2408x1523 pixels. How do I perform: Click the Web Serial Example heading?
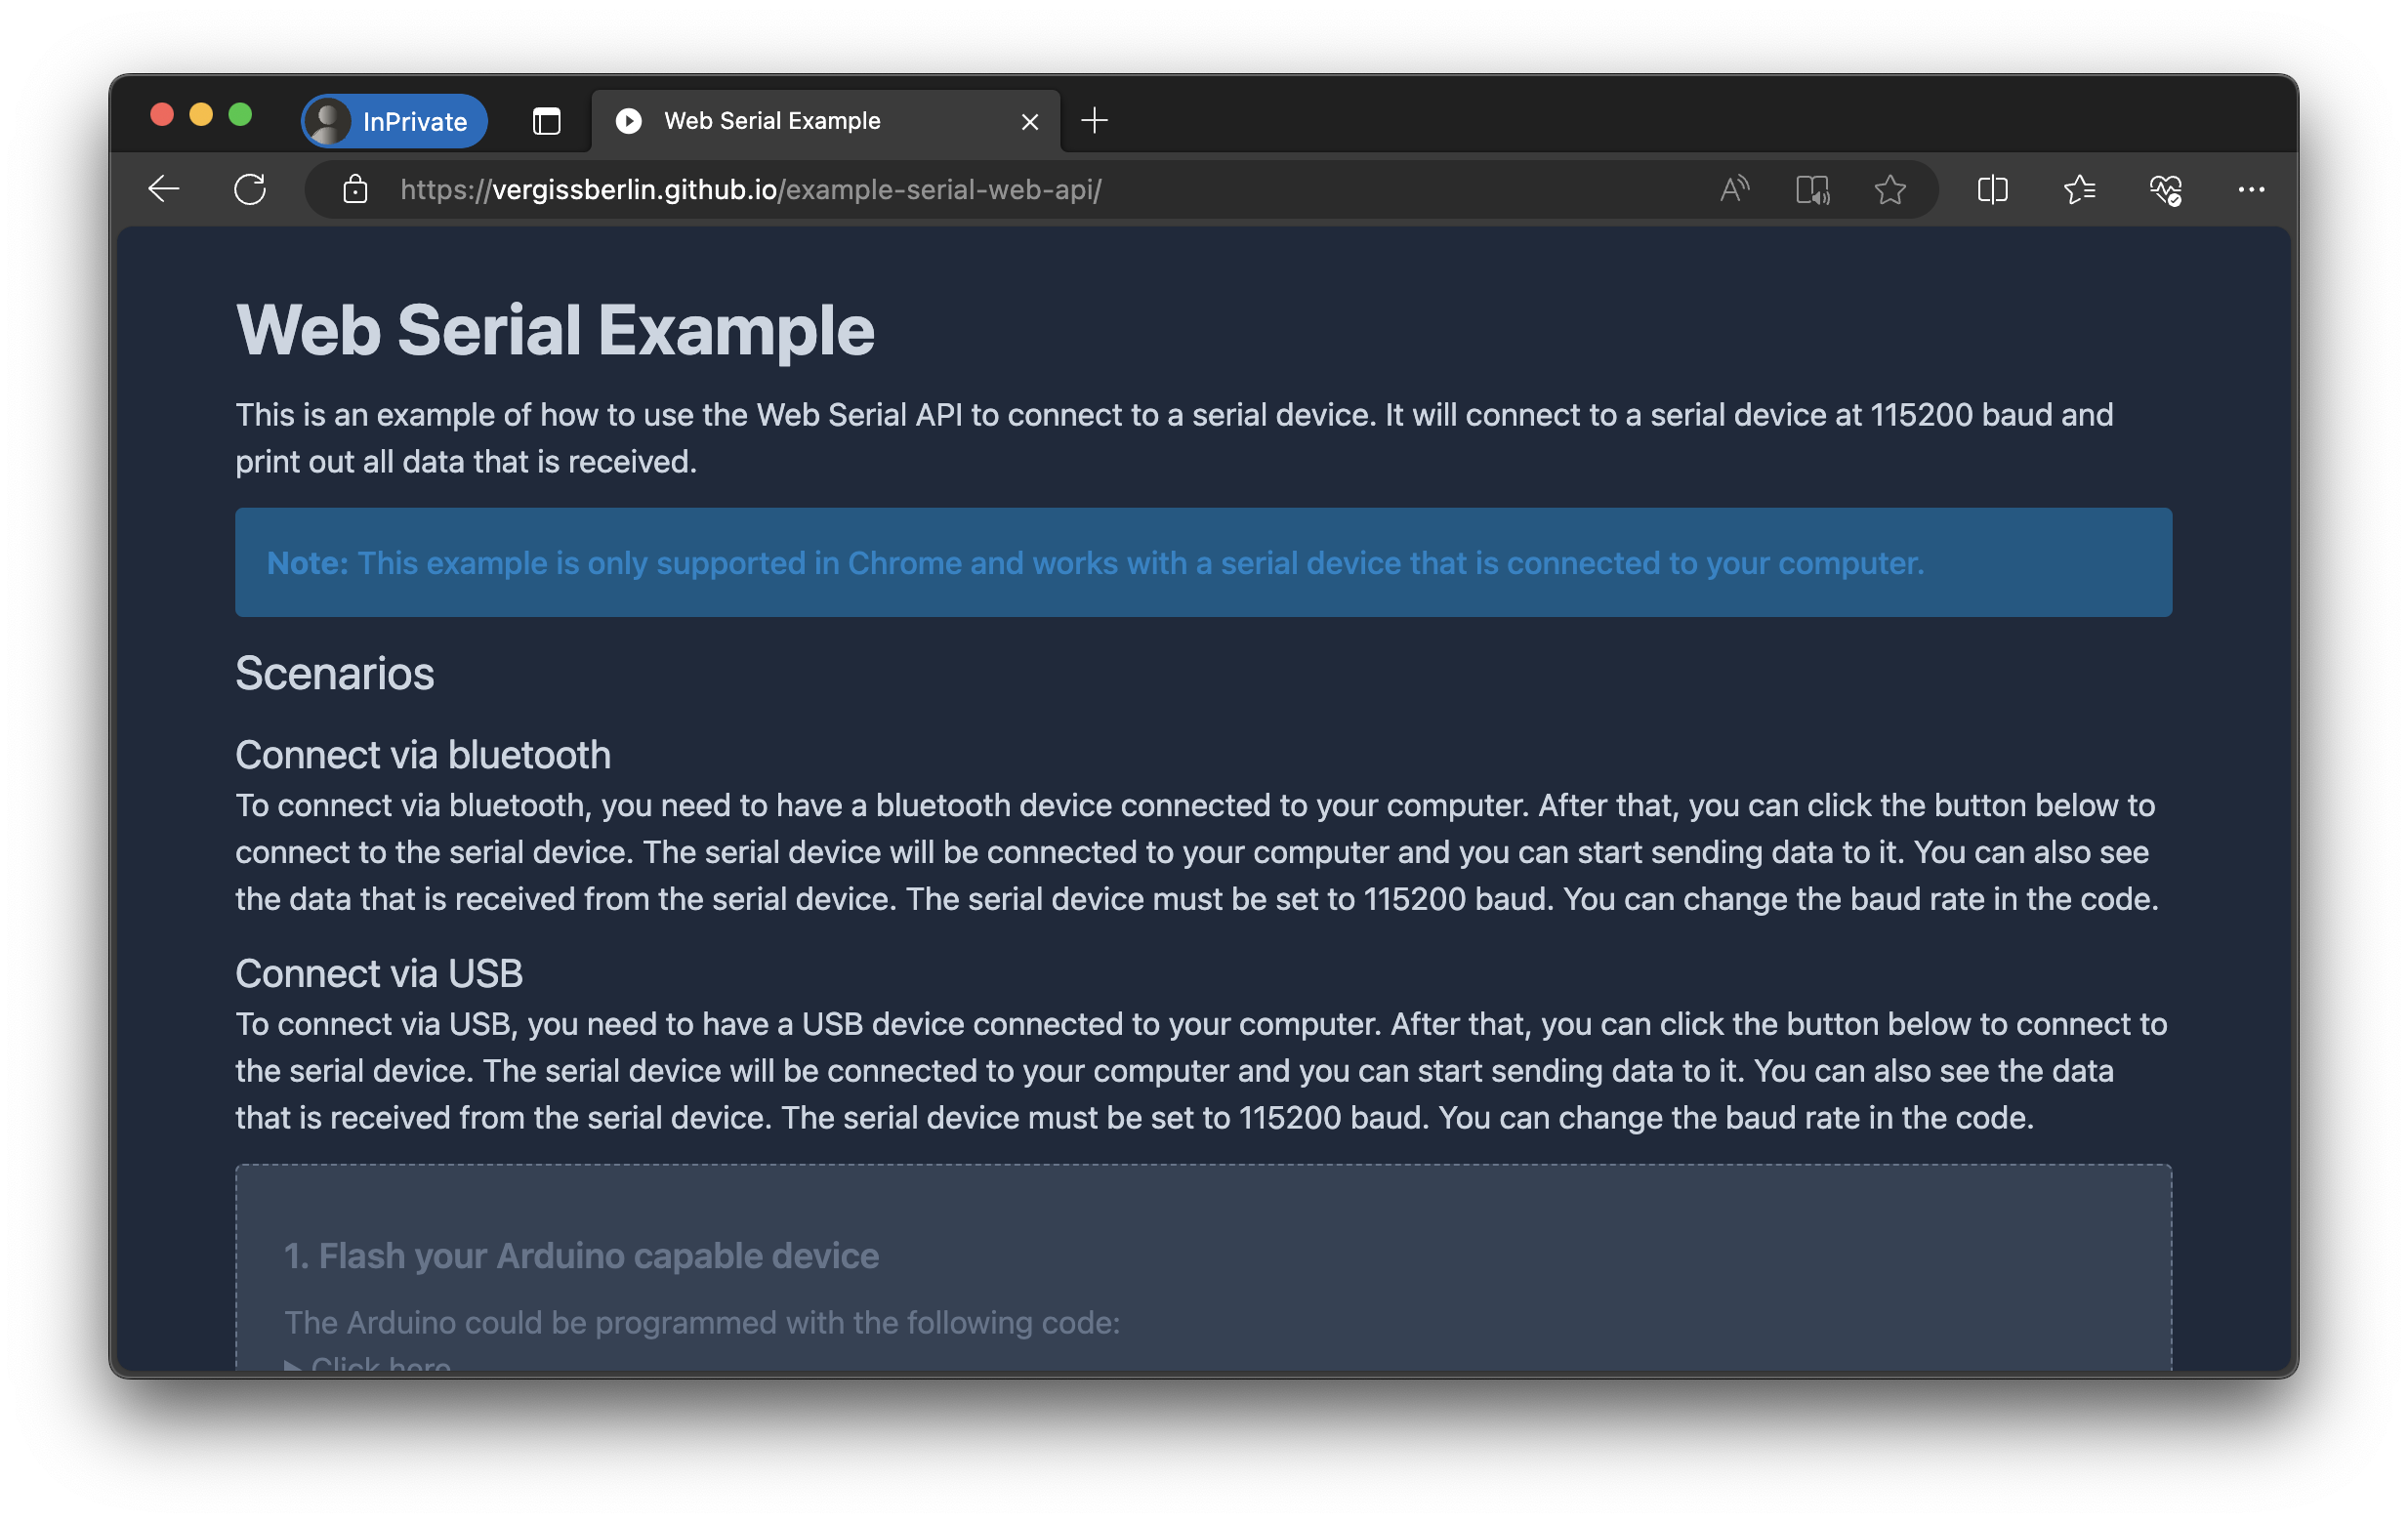point(555,329)
